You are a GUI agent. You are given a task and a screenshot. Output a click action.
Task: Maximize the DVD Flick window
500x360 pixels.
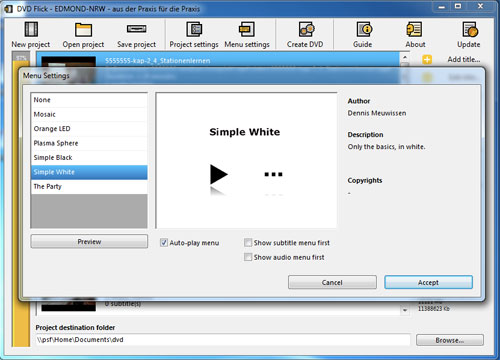[x=458, y=6]
